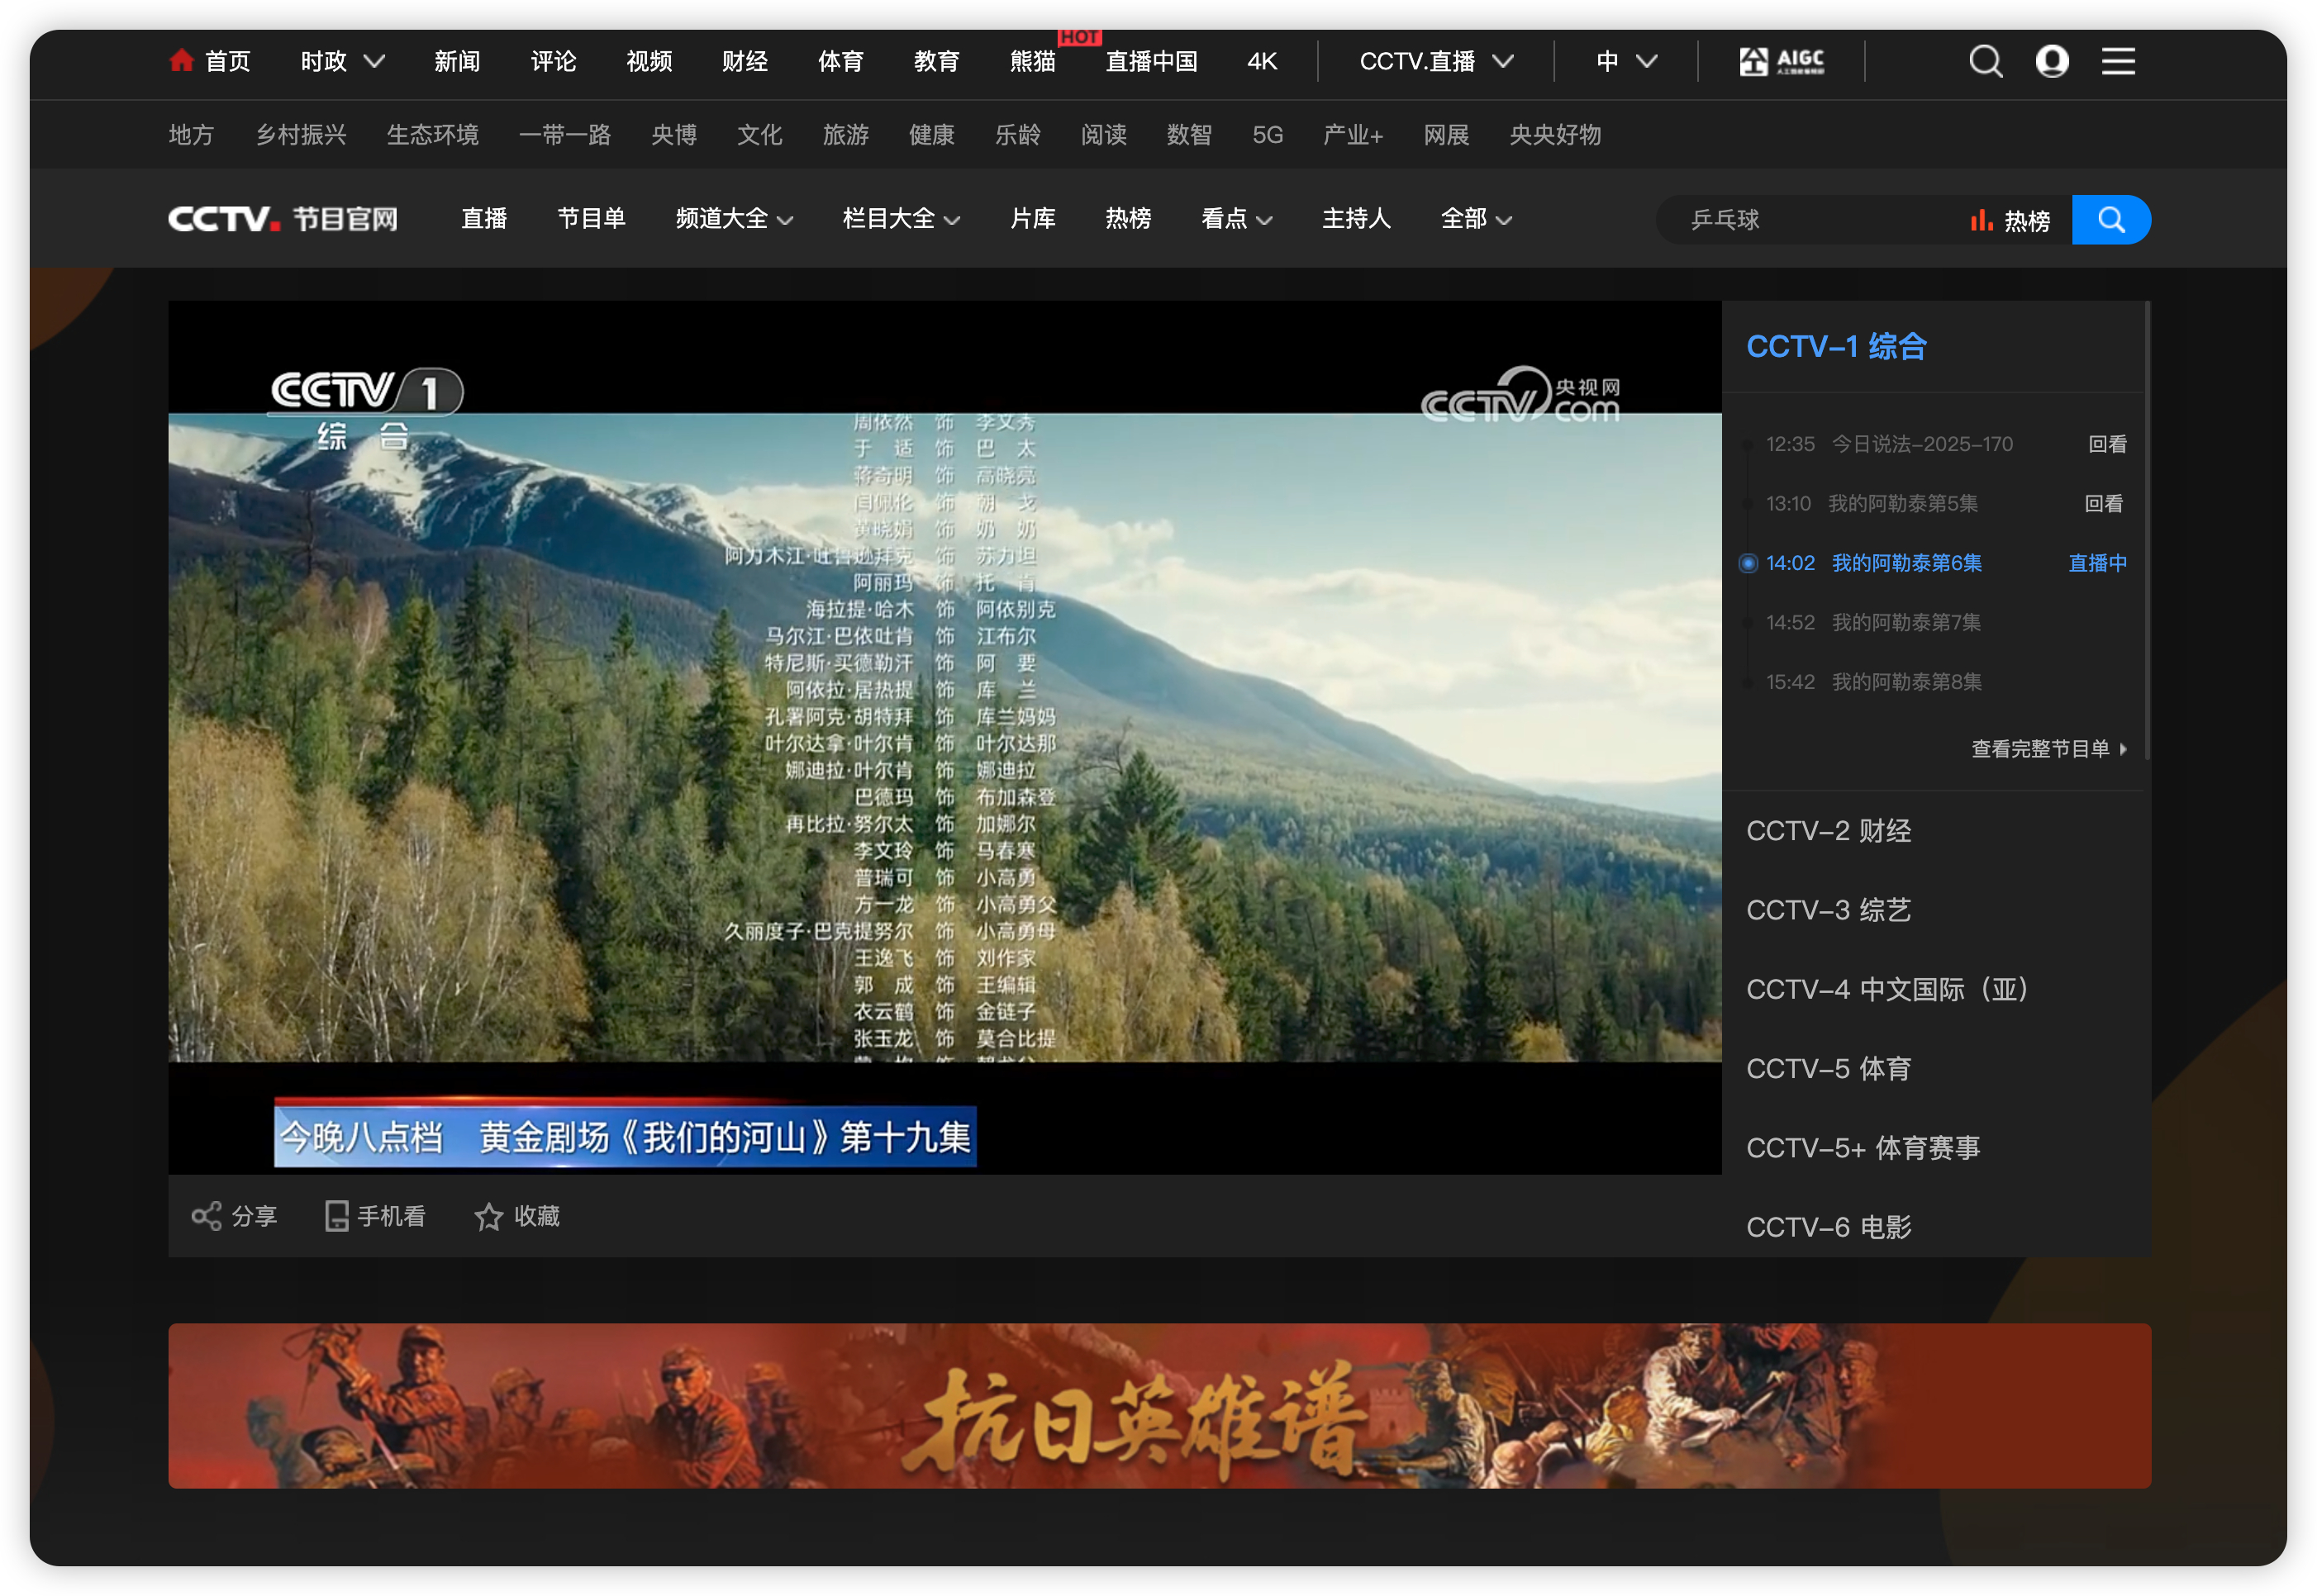2317x1596 pixels.
Task: Open the 熊猫 HOT menu item
Action: [x=1033, y=62]
